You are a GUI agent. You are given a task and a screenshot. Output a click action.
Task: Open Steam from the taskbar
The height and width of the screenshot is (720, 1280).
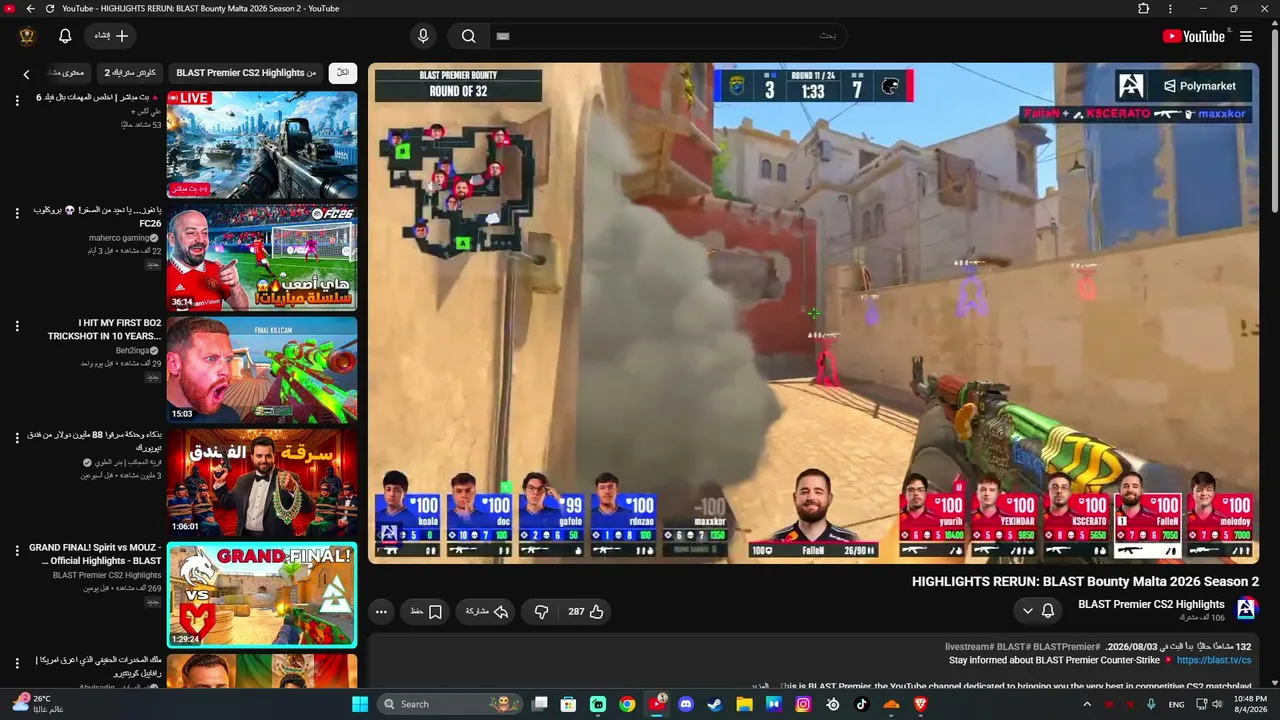(x=715, y=704)
